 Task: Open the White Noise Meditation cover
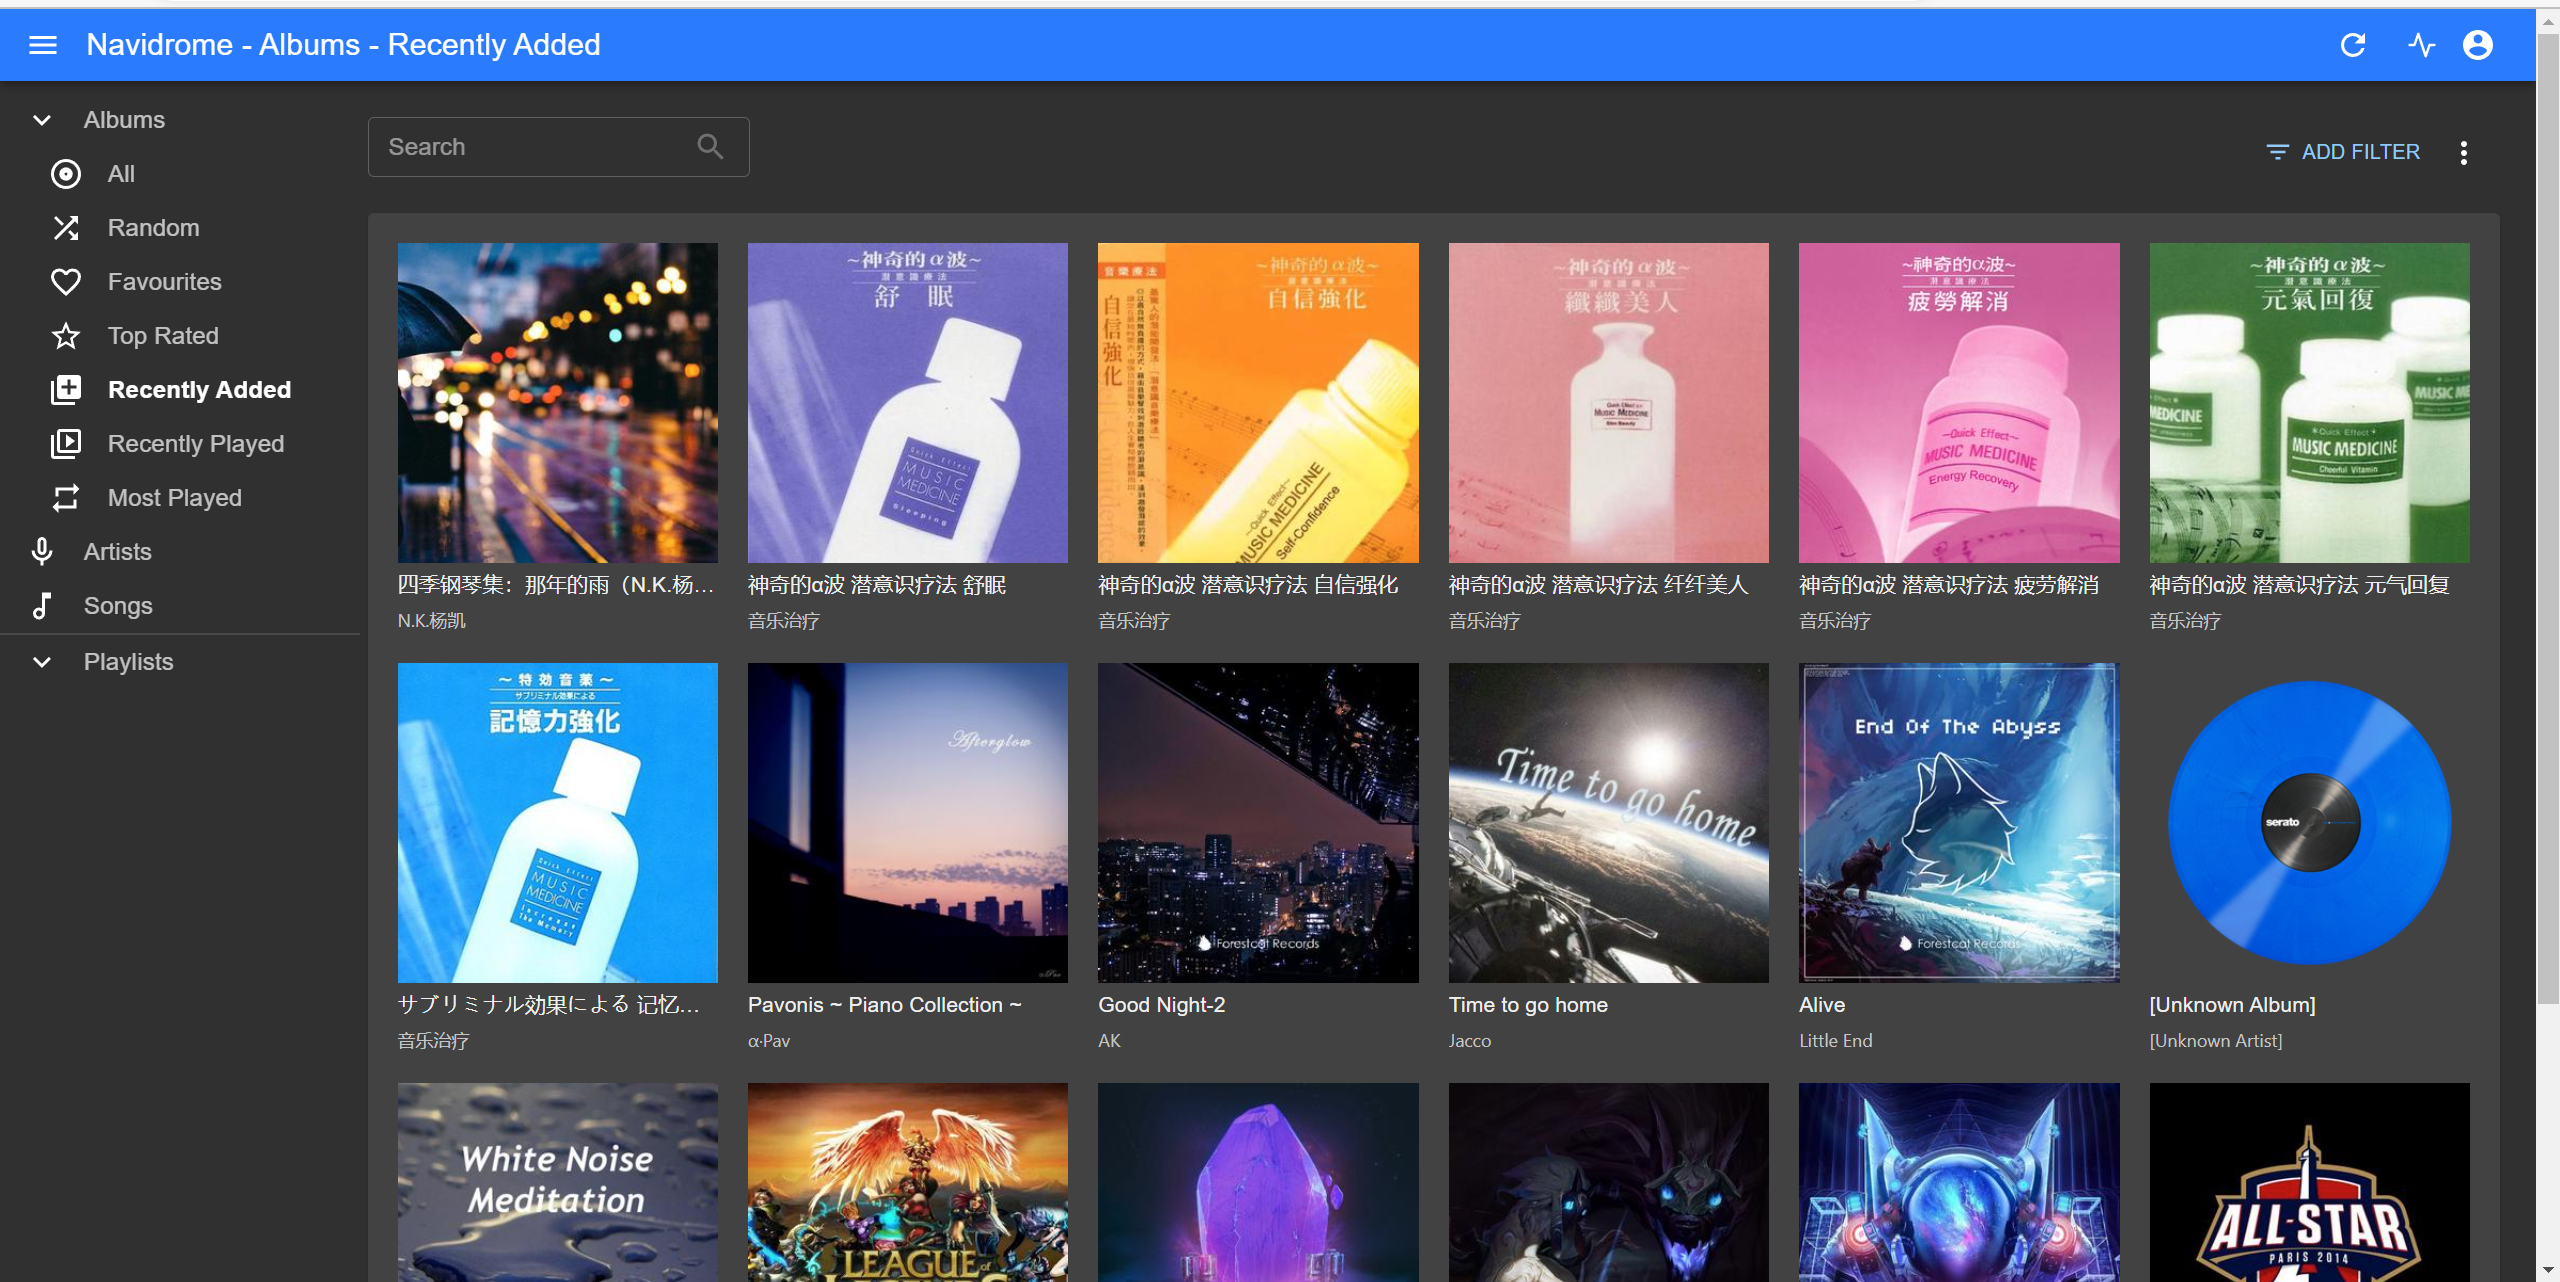557,1182
